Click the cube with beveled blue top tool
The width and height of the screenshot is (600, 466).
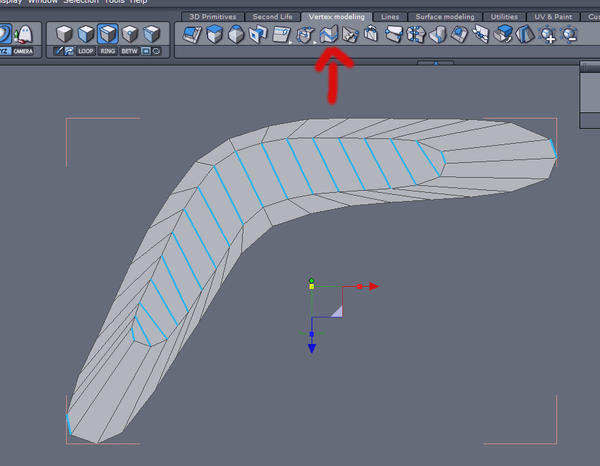[236, 34]
